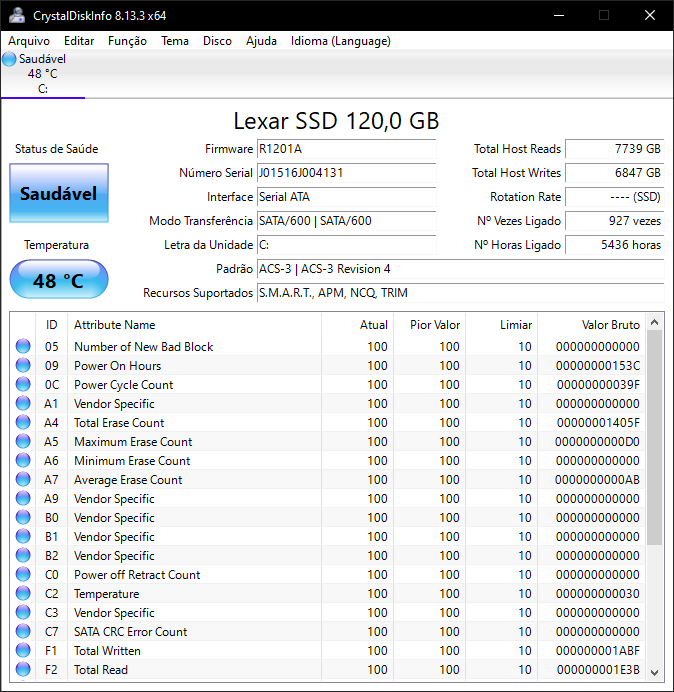Image resolution: width=674 pixels, height=692 pixels.
Task: Click the 48 °C temperature button
Action: pos(59,280)
